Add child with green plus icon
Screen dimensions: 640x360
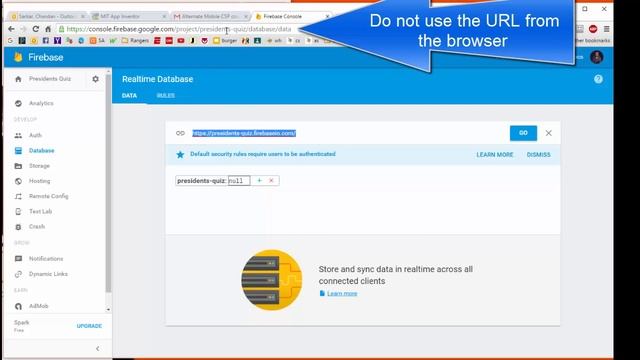259,180
